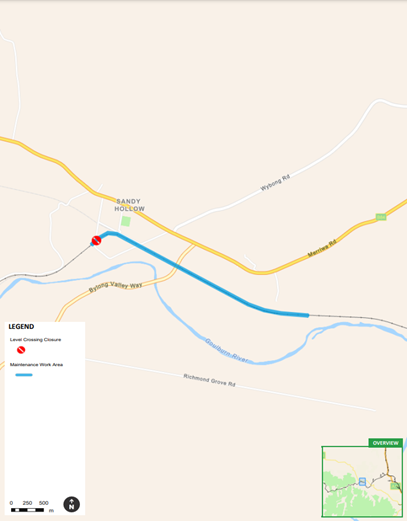Click the green park square near Sandy Hollow
The height and width of the screenshot is (521, 407).
(126, 221)
